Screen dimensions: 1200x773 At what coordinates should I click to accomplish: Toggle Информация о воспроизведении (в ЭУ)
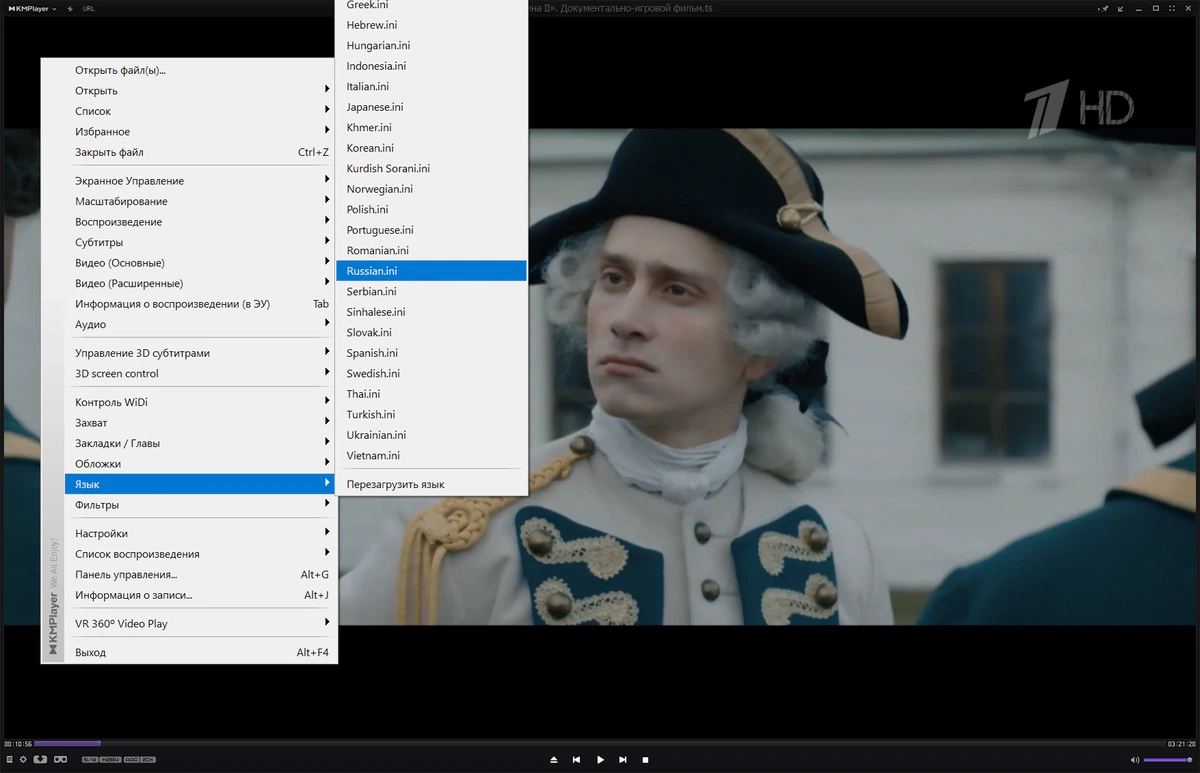[x=201, y=304]
